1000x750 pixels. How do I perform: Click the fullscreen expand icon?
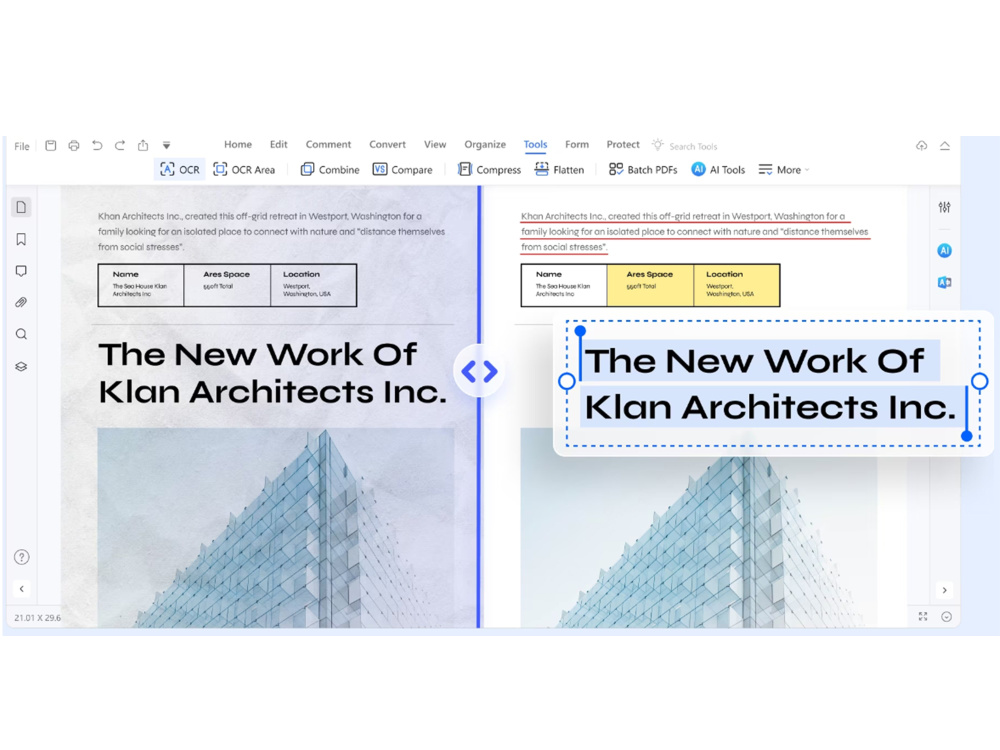coord(923,617)
